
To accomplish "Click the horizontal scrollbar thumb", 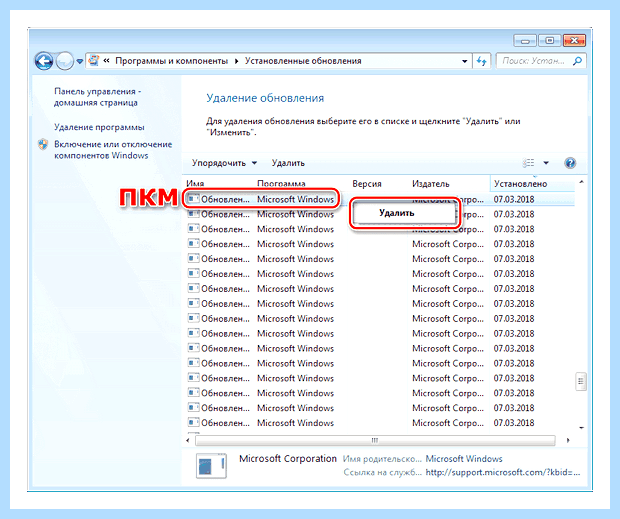I will tap(375, 440).
